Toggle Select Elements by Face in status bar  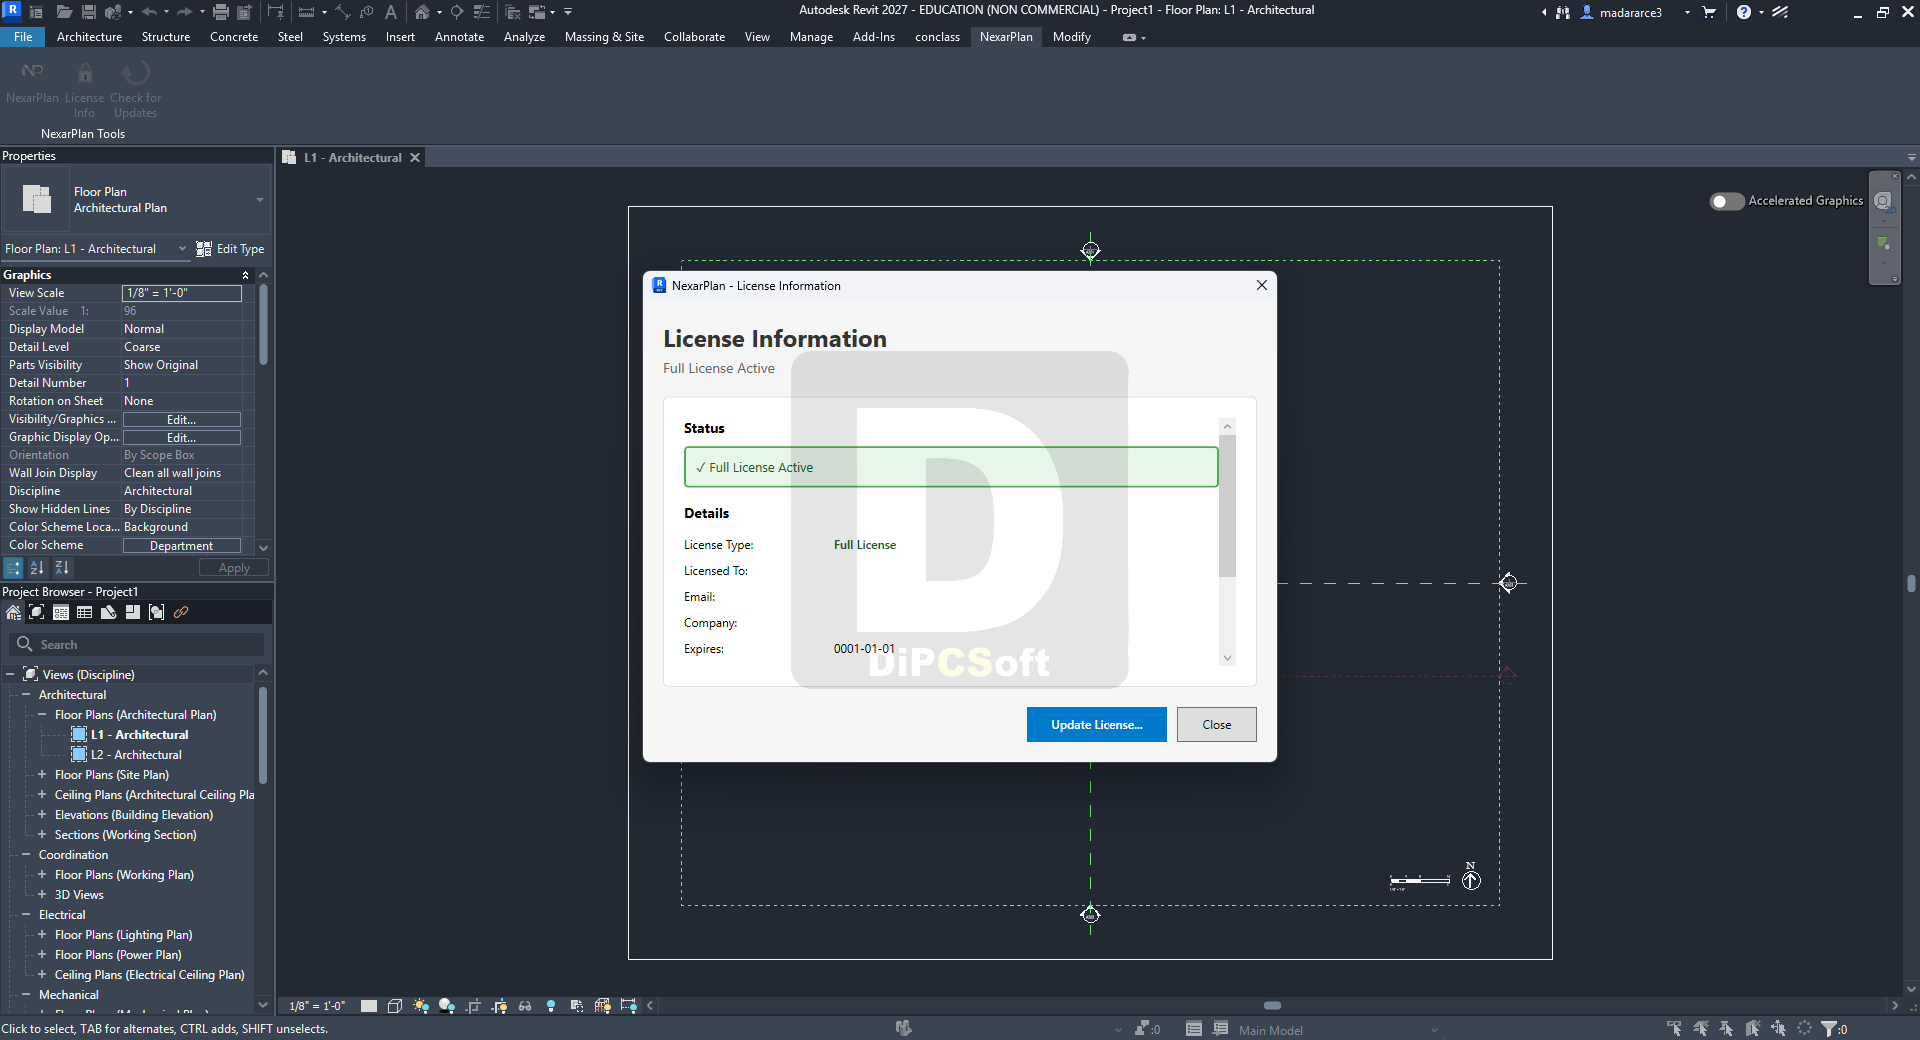pyautogui.click(x=1752, y=1028)
